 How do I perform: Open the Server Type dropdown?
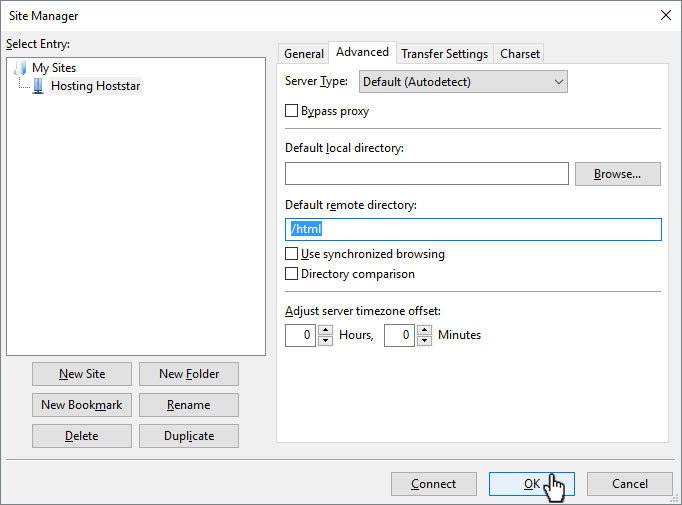coord(463,82)
